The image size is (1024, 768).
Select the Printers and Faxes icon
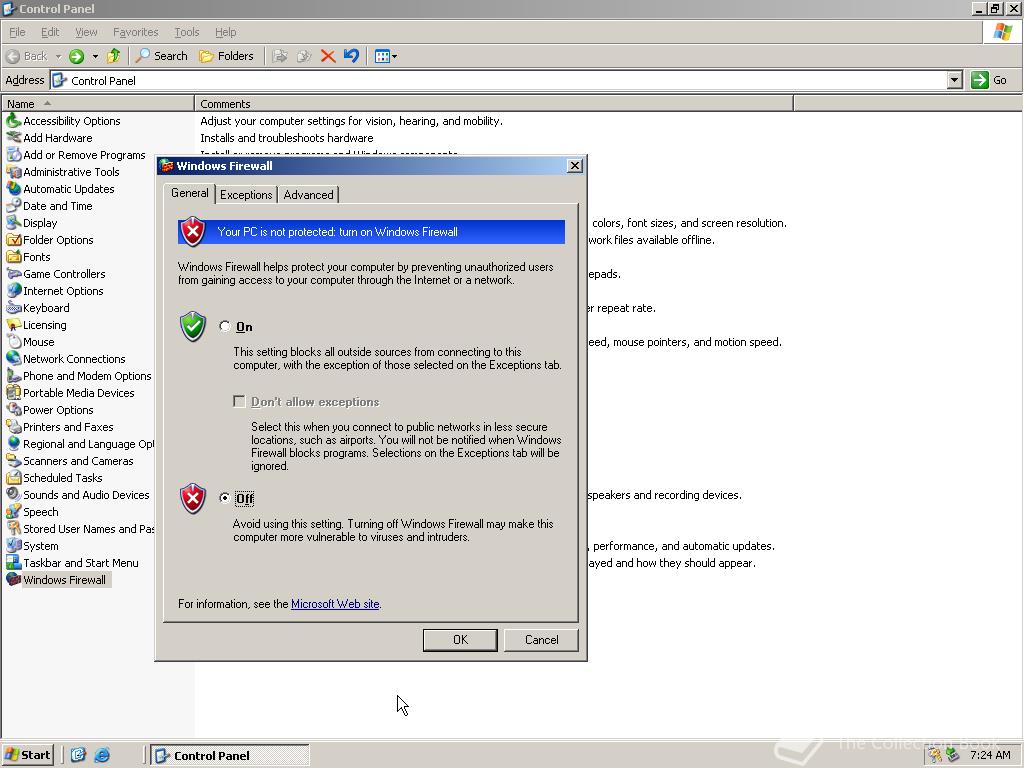(13, 426)
